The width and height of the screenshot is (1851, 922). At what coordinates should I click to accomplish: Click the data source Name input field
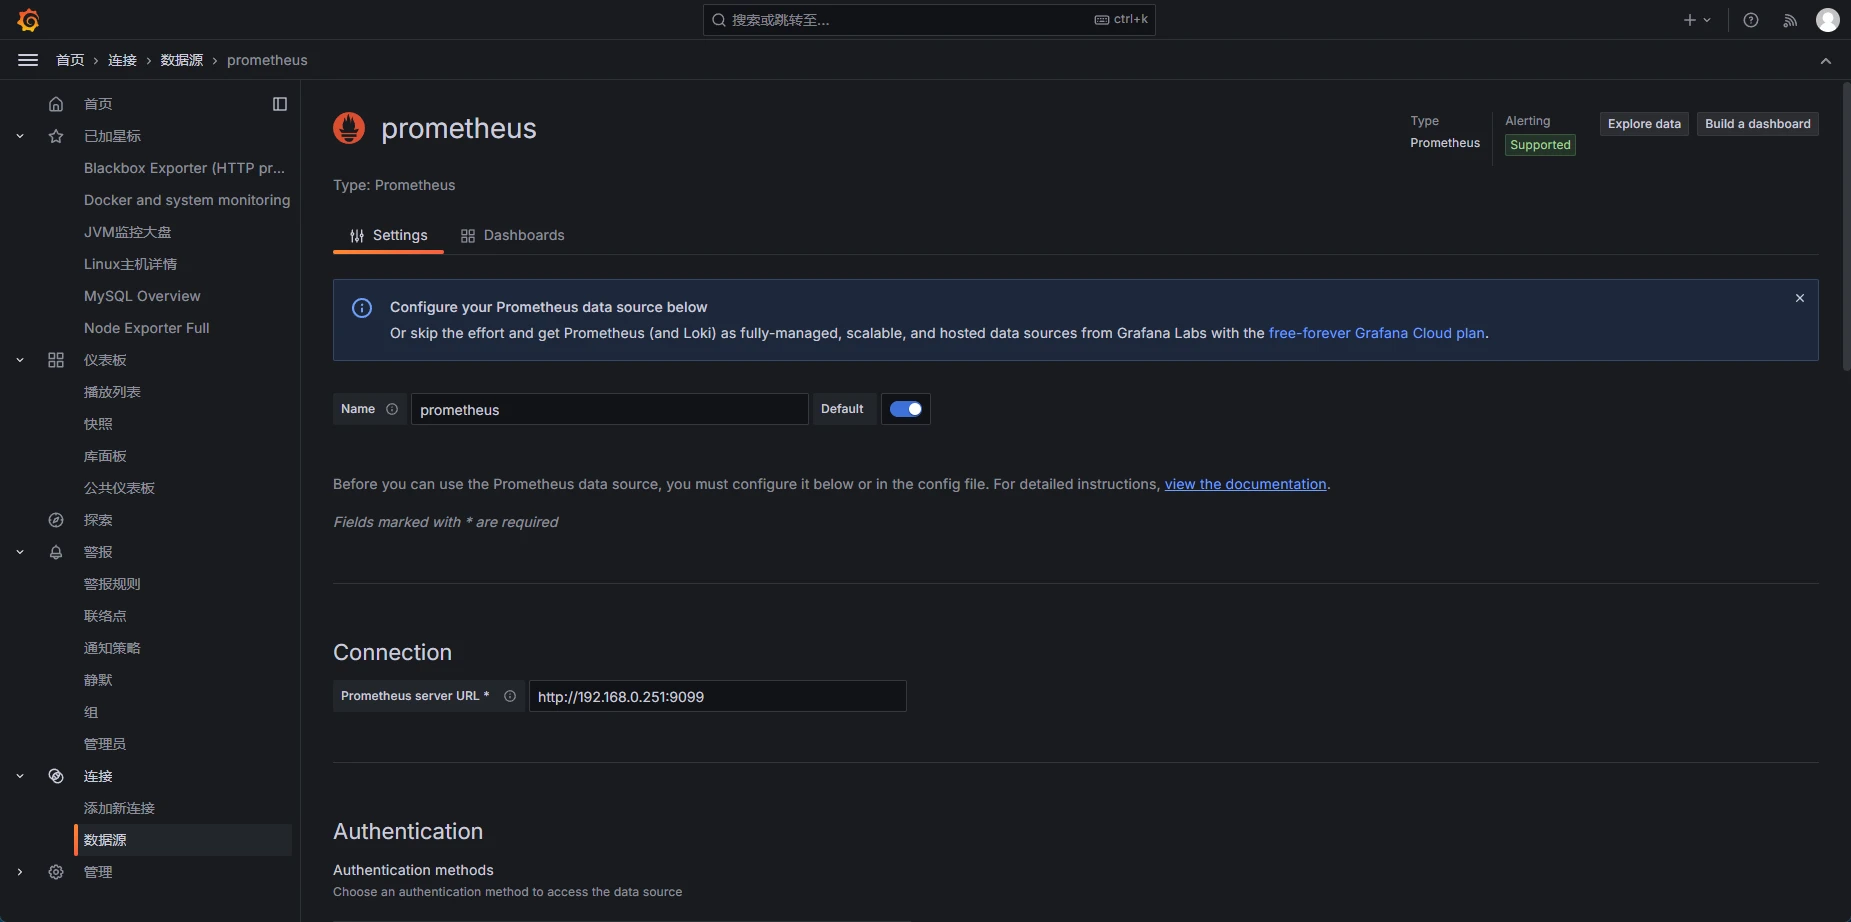[609, 409]
